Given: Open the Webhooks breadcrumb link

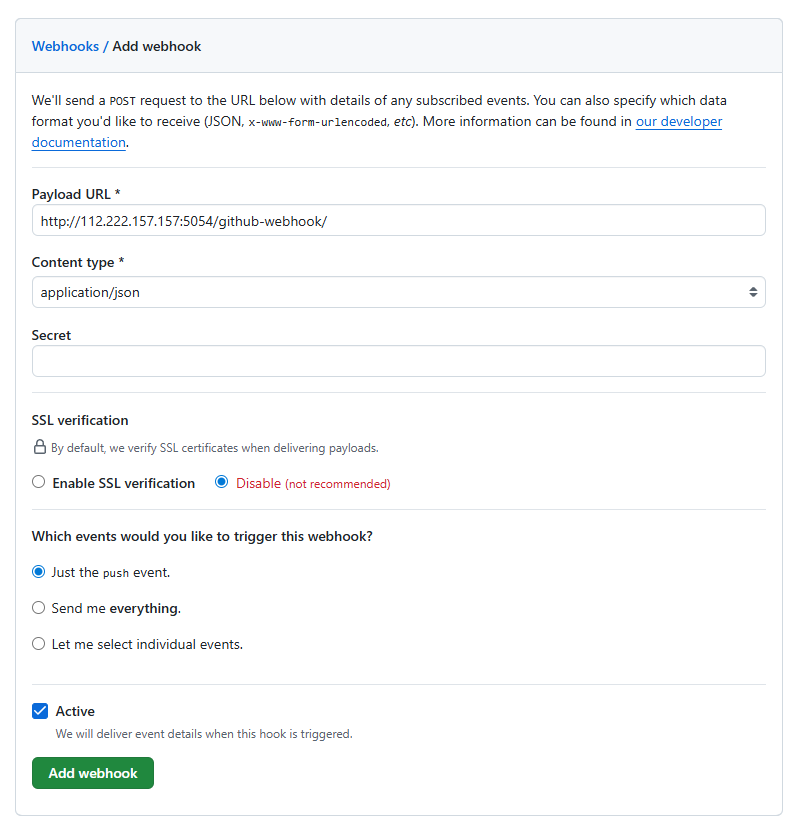Looking at the screenshot, I should [65, 46].
